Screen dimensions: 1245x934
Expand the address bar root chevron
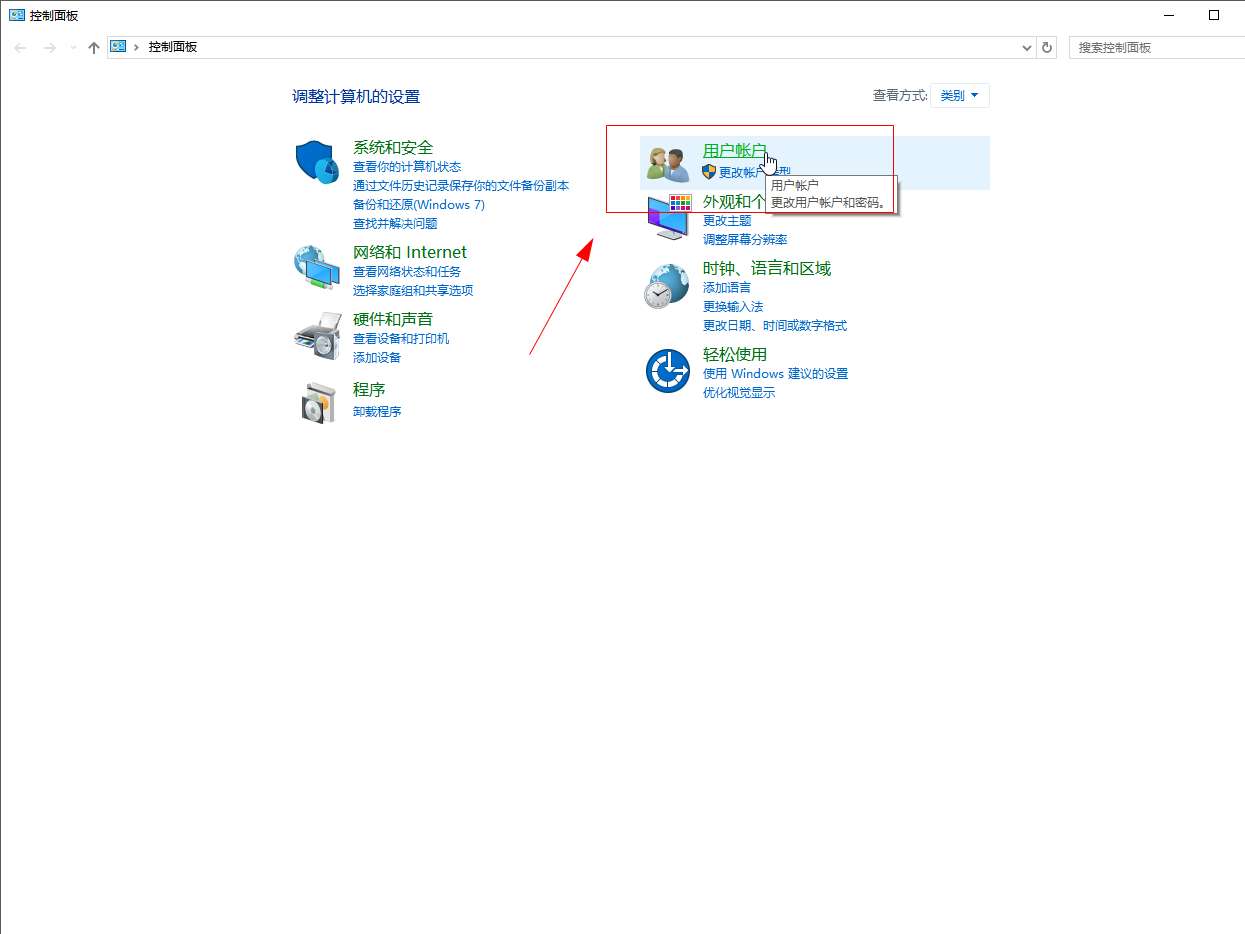click(x=136, y=47)
